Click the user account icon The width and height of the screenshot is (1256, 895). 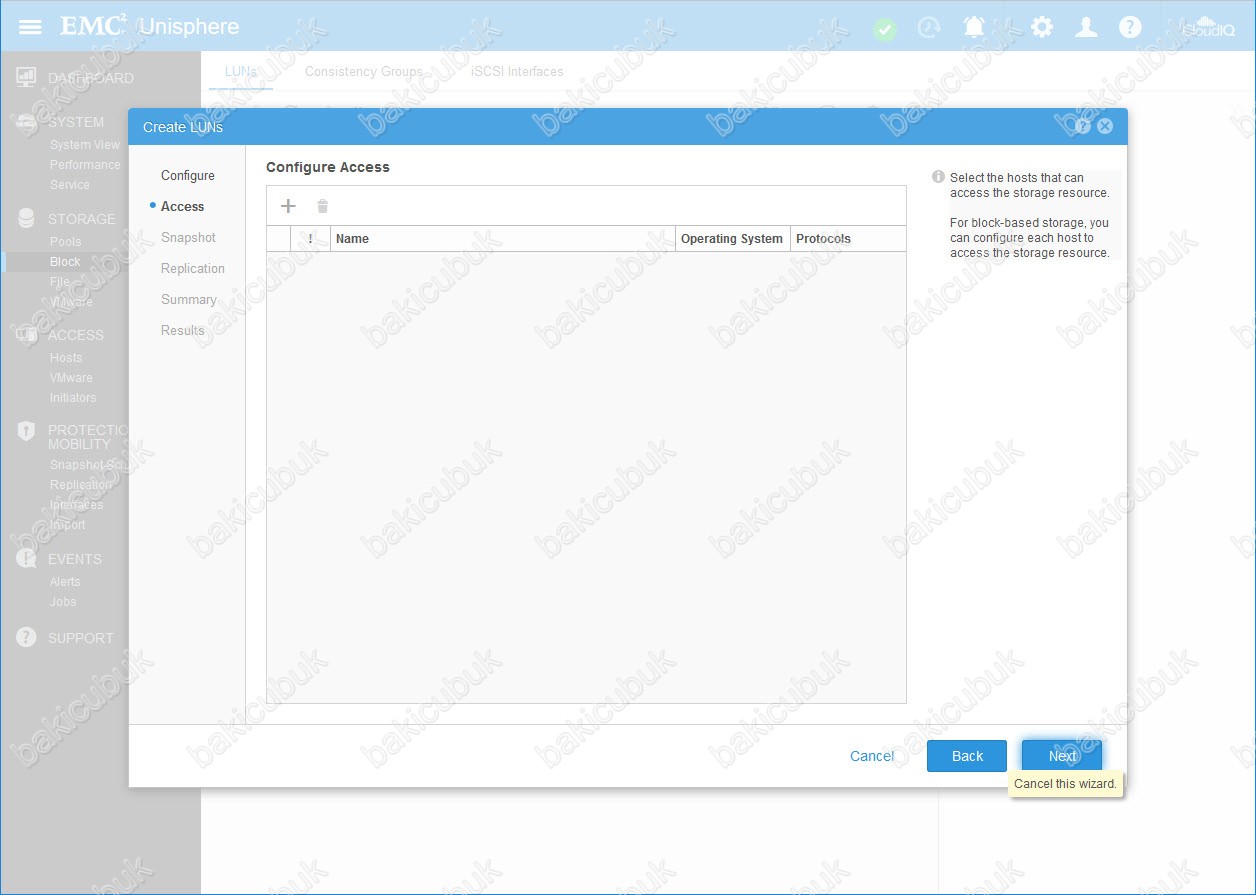pos(1086,27)
